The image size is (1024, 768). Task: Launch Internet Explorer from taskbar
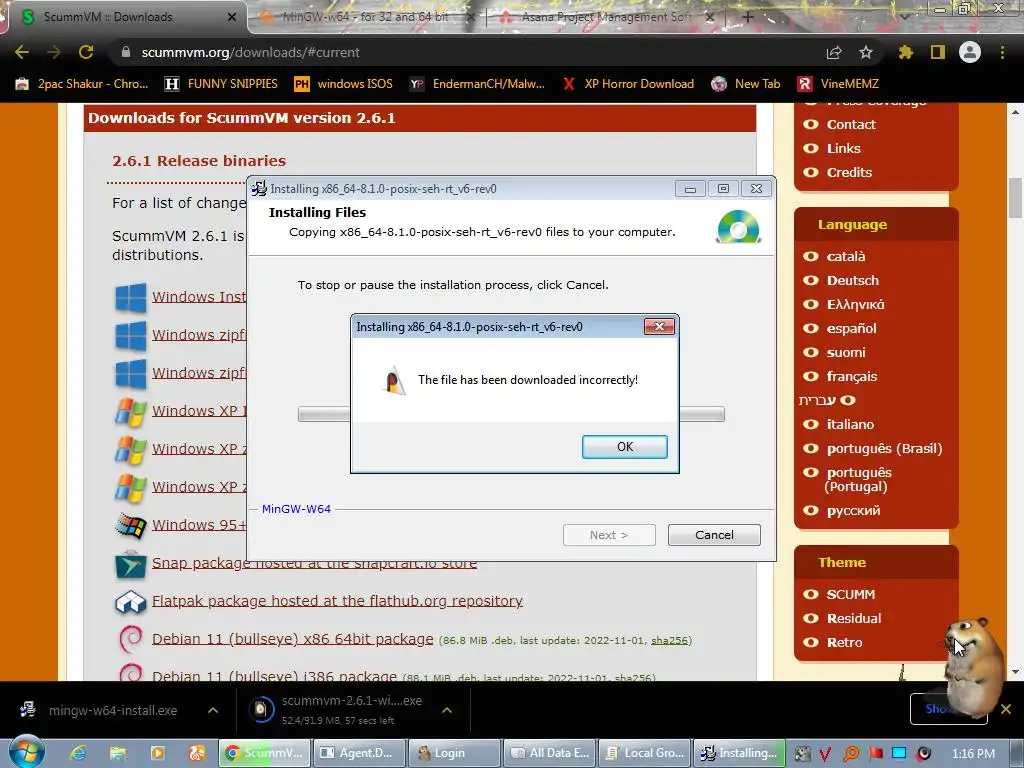tap(78, 754)
